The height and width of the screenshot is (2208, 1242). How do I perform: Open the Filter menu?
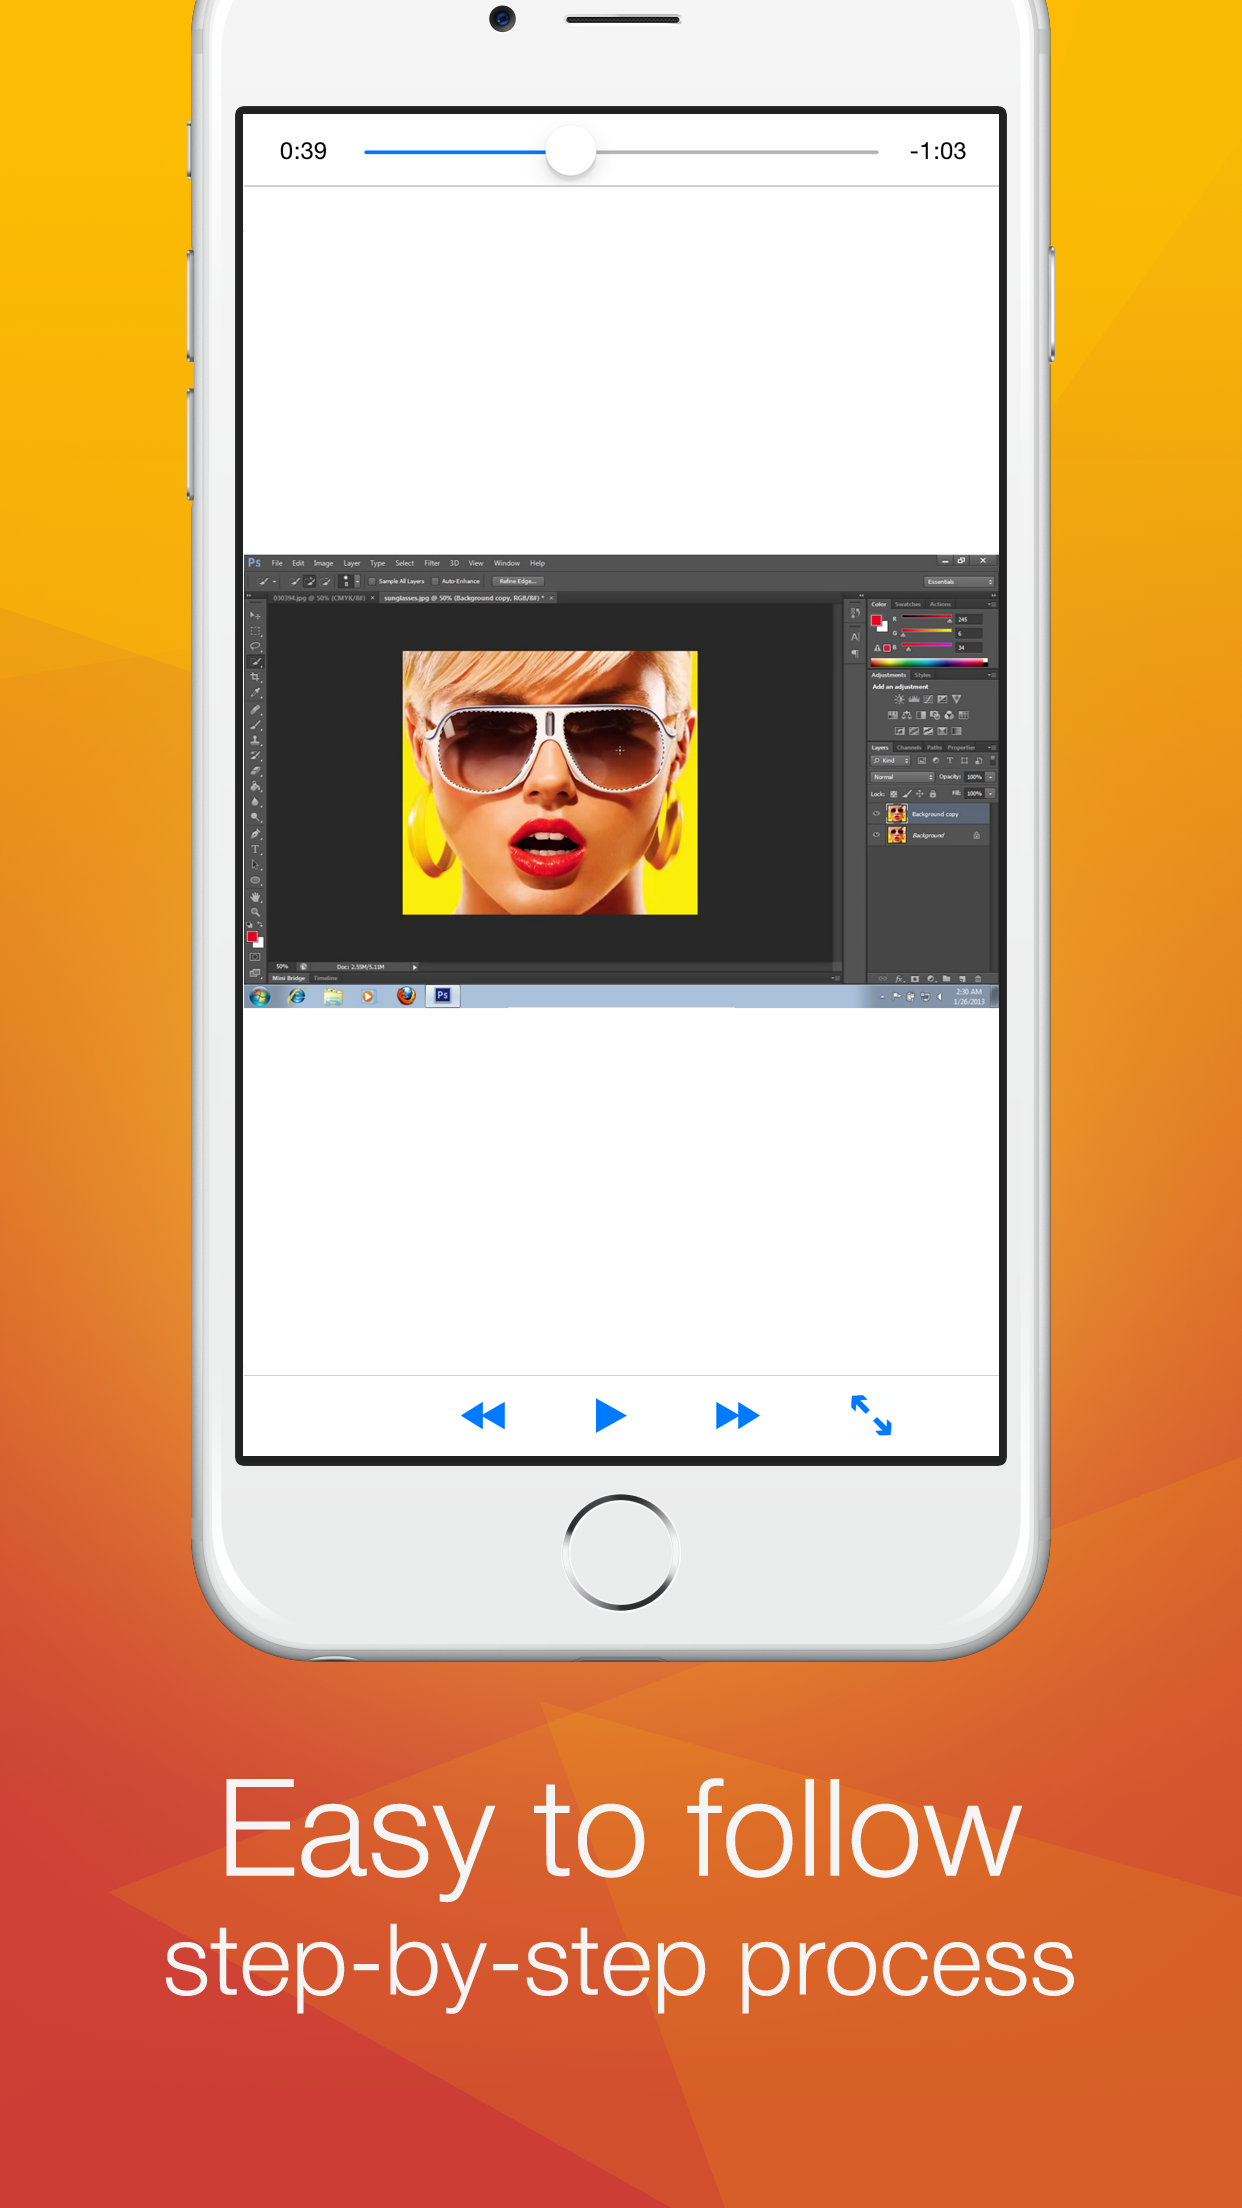pyautogui.click(x=432, y=563)
